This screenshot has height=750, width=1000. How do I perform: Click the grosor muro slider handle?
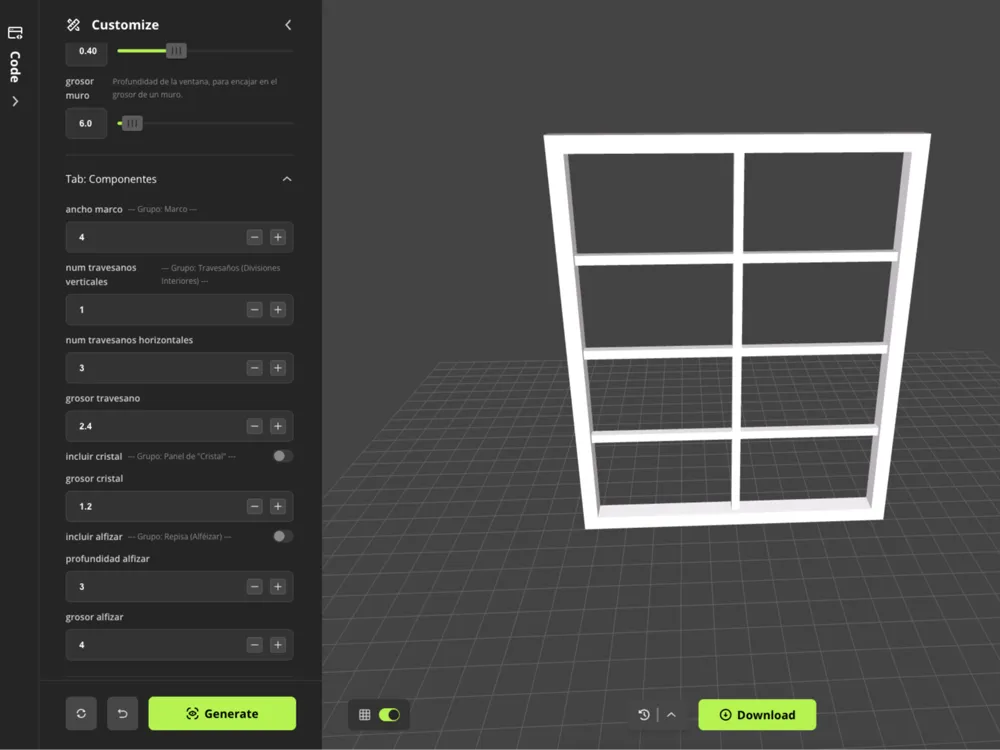coord(131,123)
